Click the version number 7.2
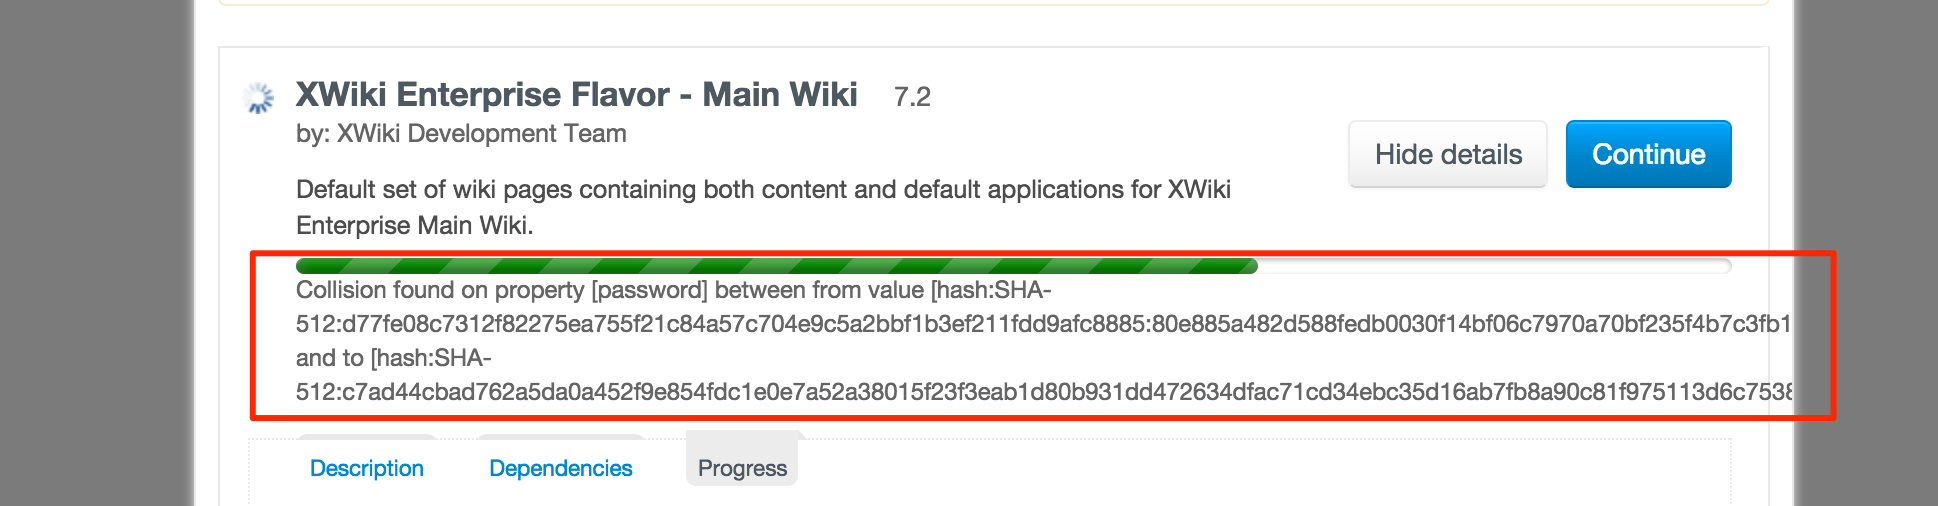The width and height of the screenshot is (1938, 506). [x=912, y=97]
